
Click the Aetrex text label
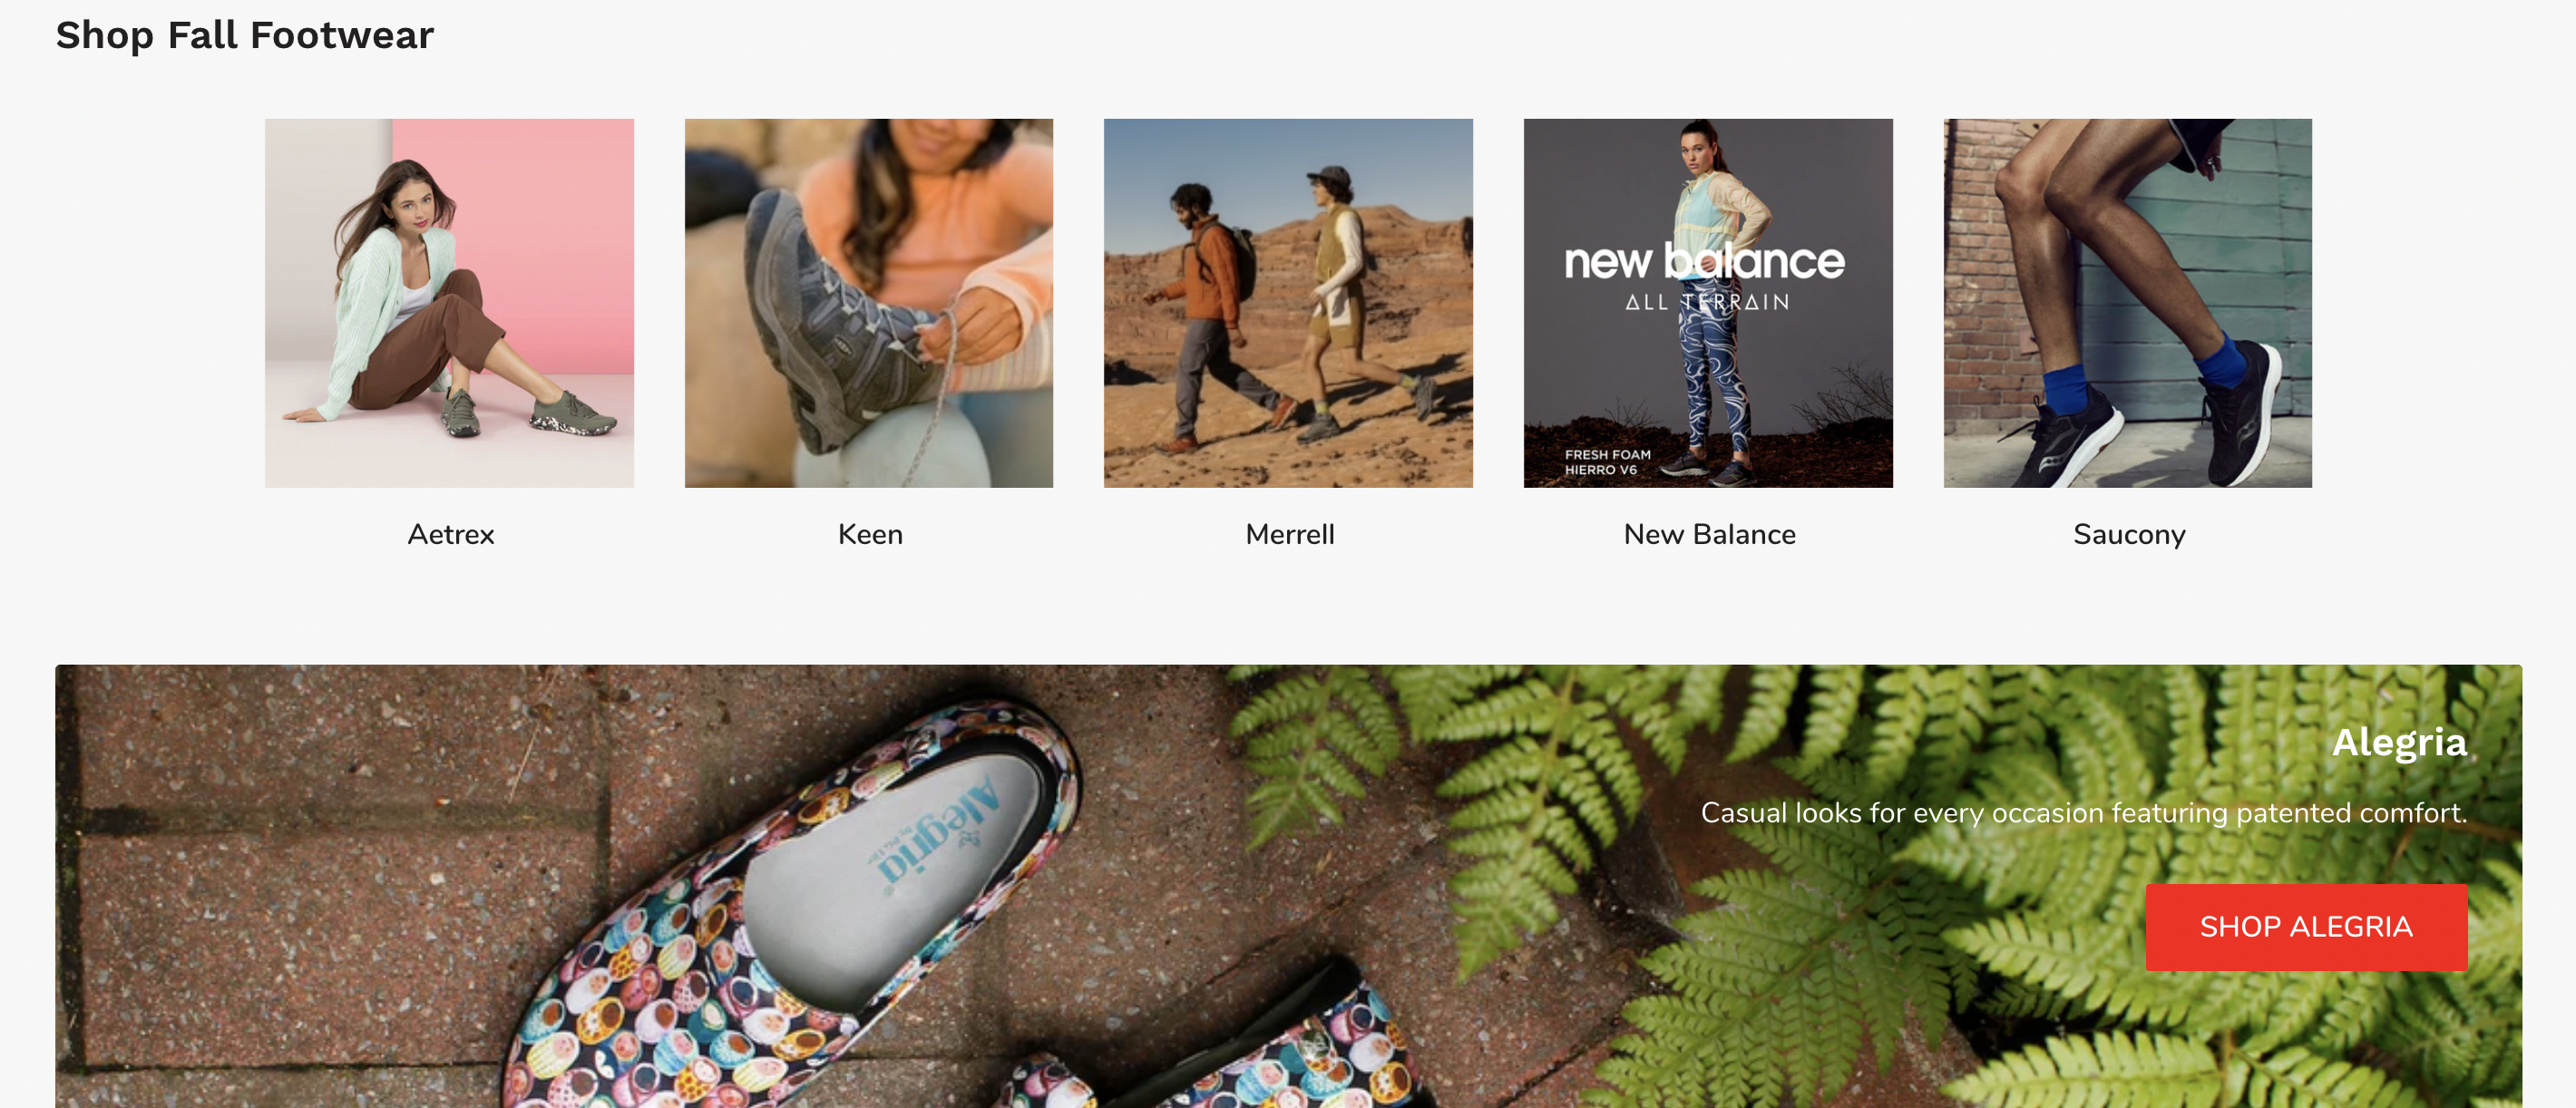pos(451,534)
